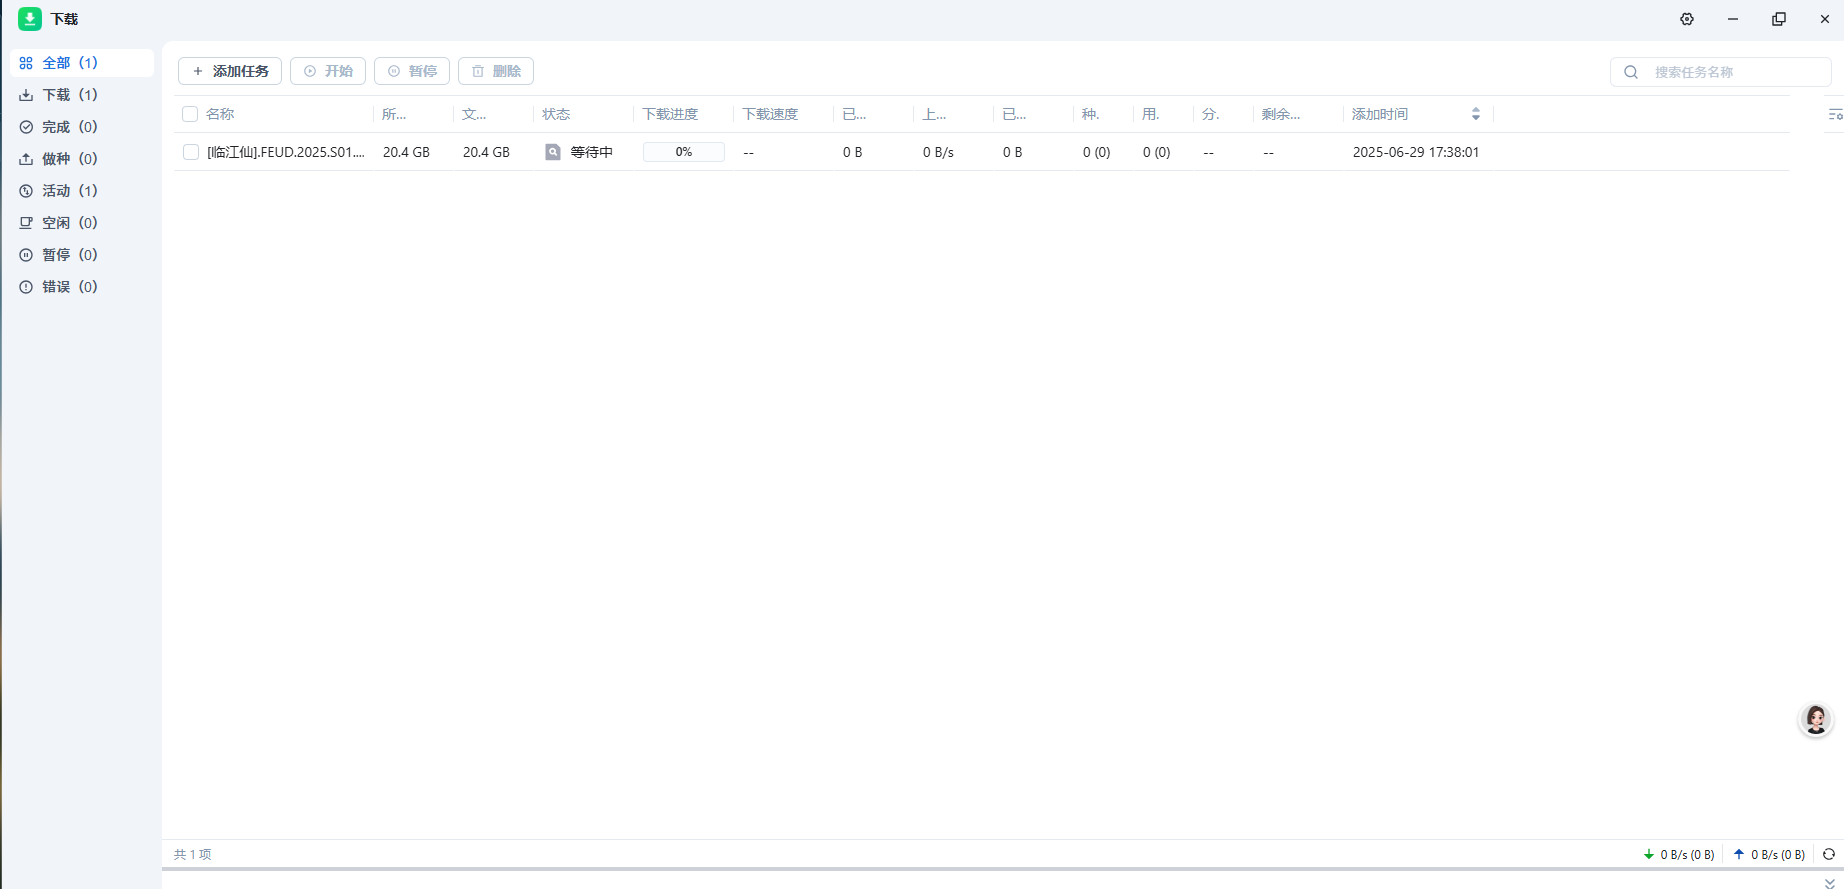This screenshot has height=889, width=1844.
Task: Click the 文... column header
Action: coord(474,114)
